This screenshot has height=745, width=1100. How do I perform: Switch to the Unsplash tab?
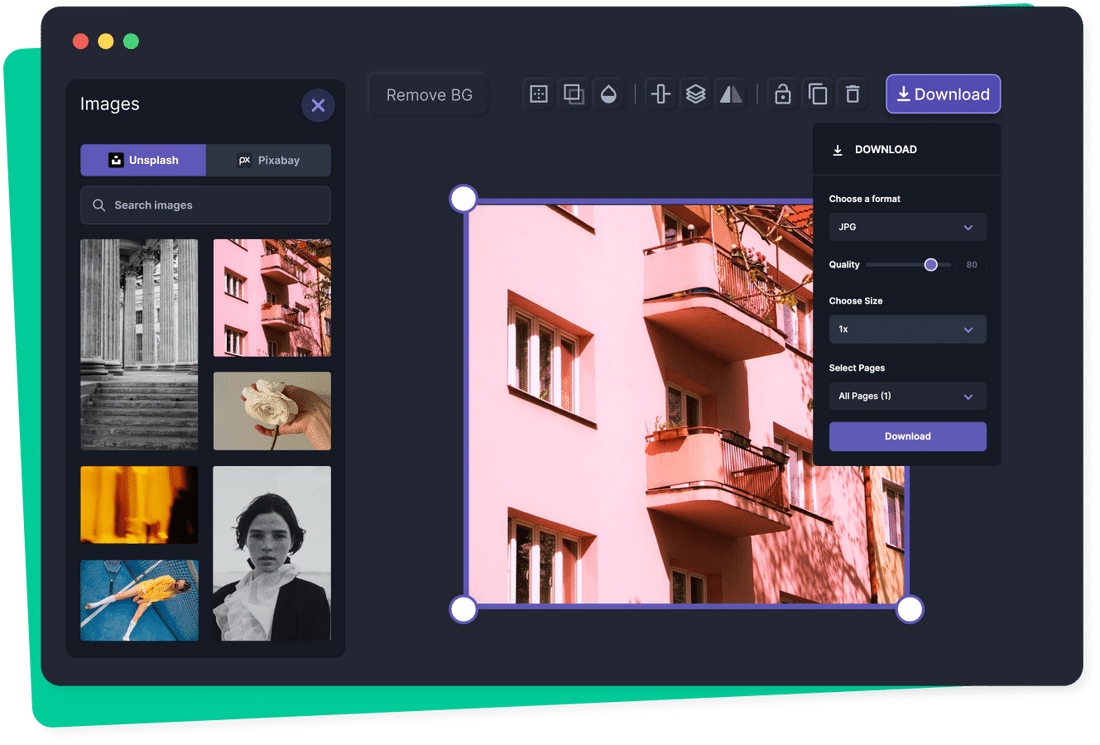coord(142,160)
